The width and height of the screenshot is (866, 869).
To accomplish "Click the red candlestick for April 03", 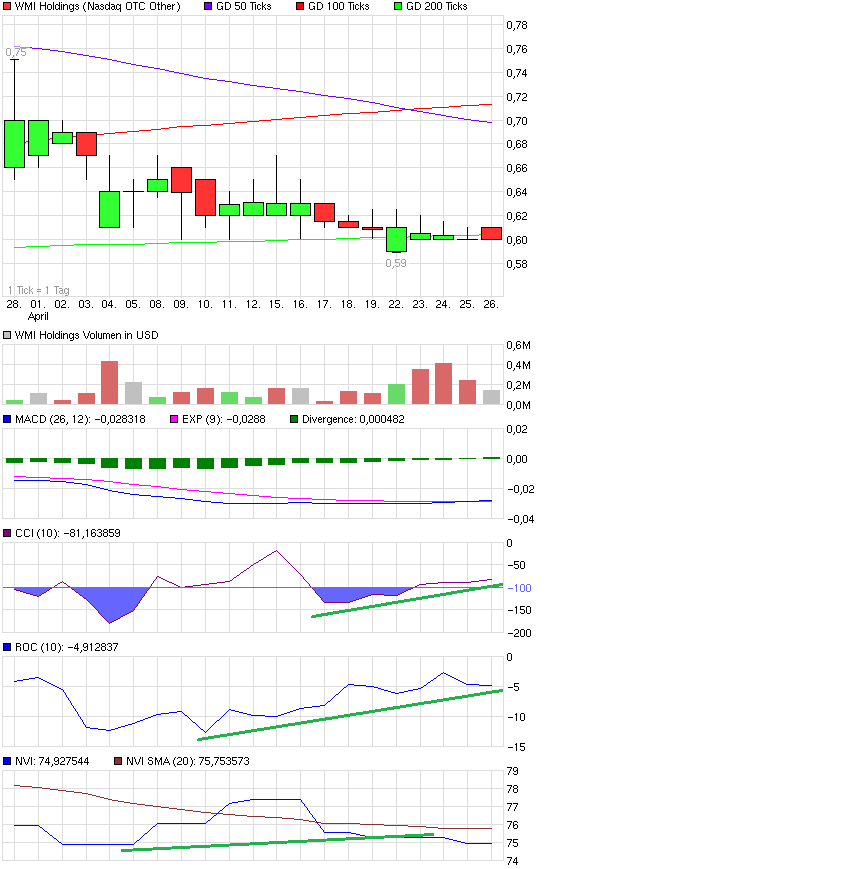I will pos(86,144).
